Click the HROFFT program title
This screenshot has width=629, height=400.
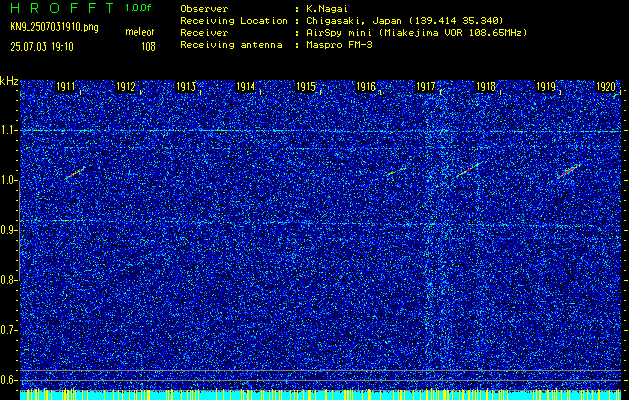pos(62,8)
